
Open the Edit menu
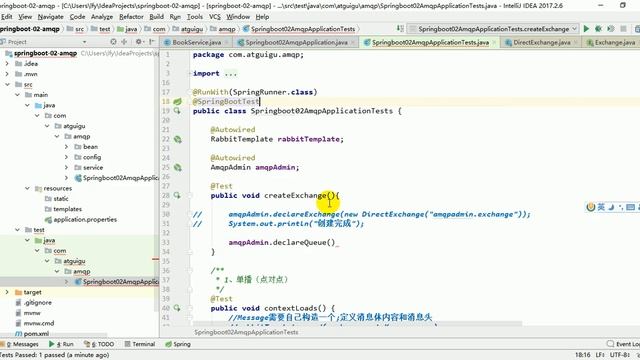pyautogui.click(x=7, y=17)
